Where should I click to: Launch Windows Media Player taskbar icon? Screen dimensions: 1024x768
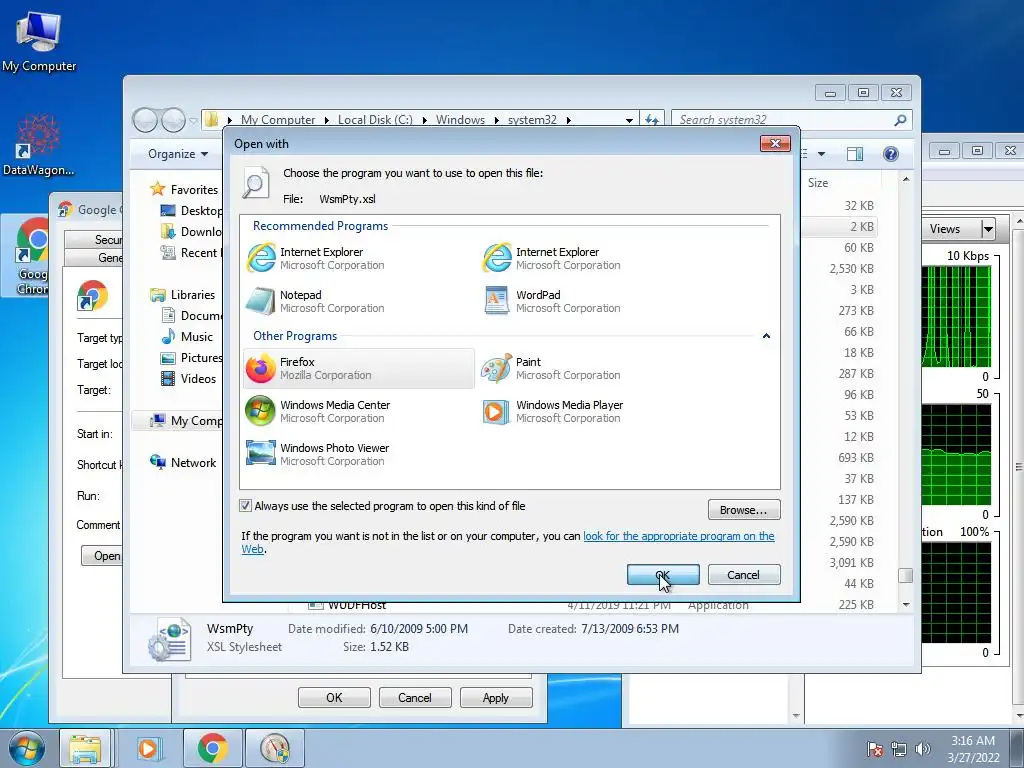pyautogui.click(x=148, y=748)
